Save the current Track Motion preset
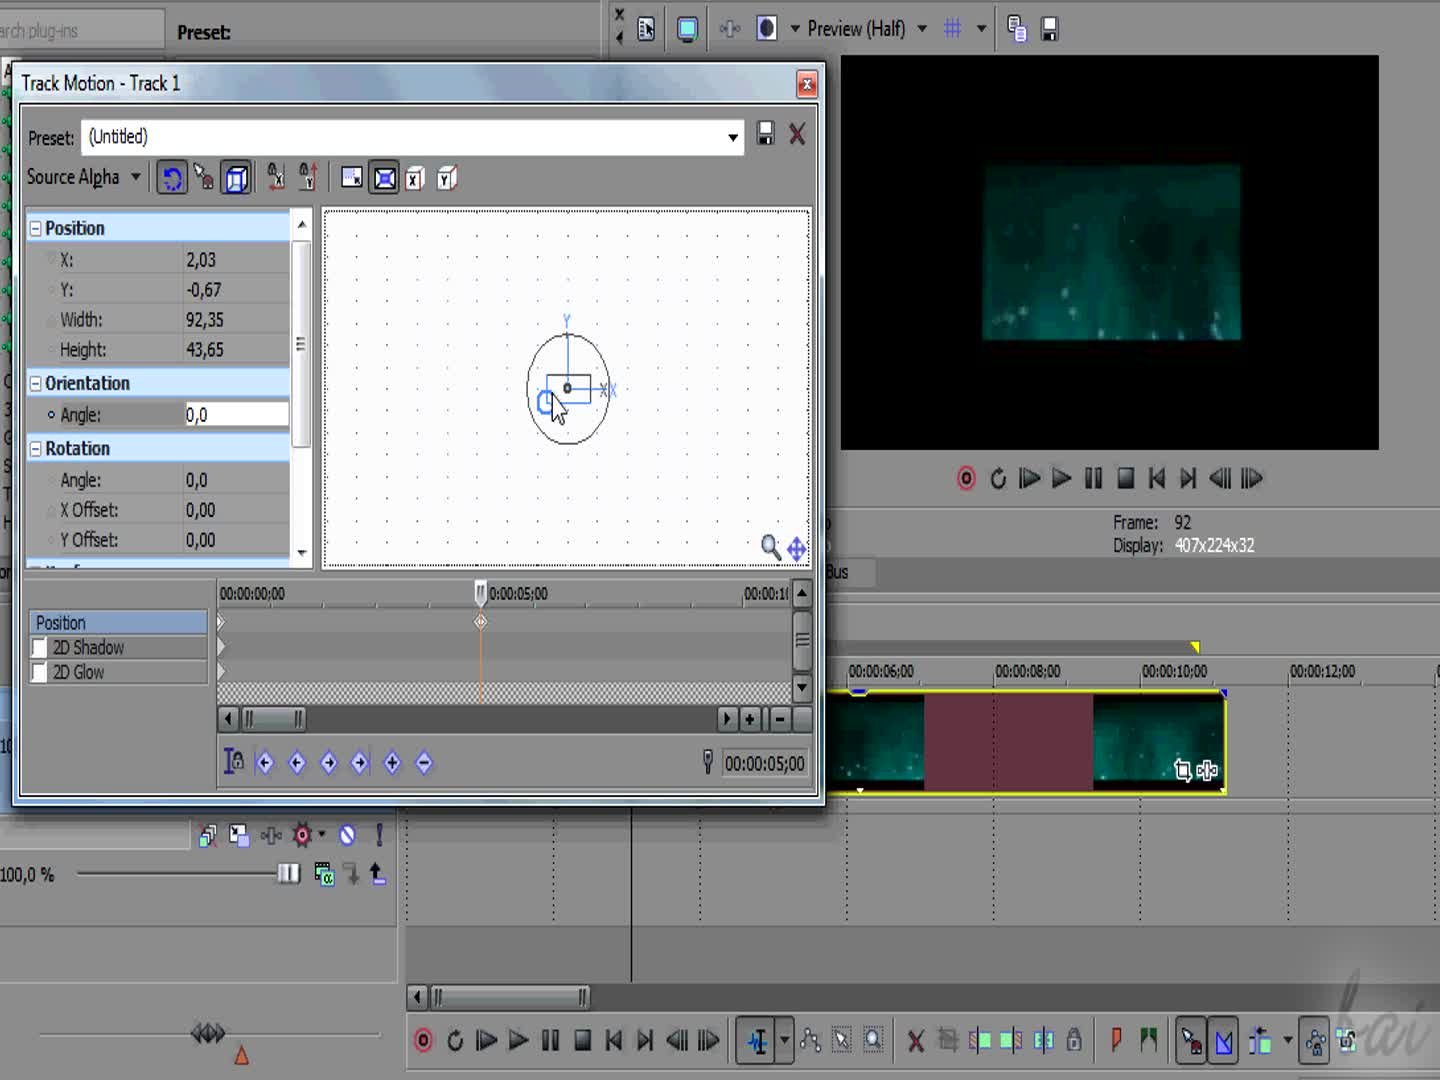 [765, 135]
